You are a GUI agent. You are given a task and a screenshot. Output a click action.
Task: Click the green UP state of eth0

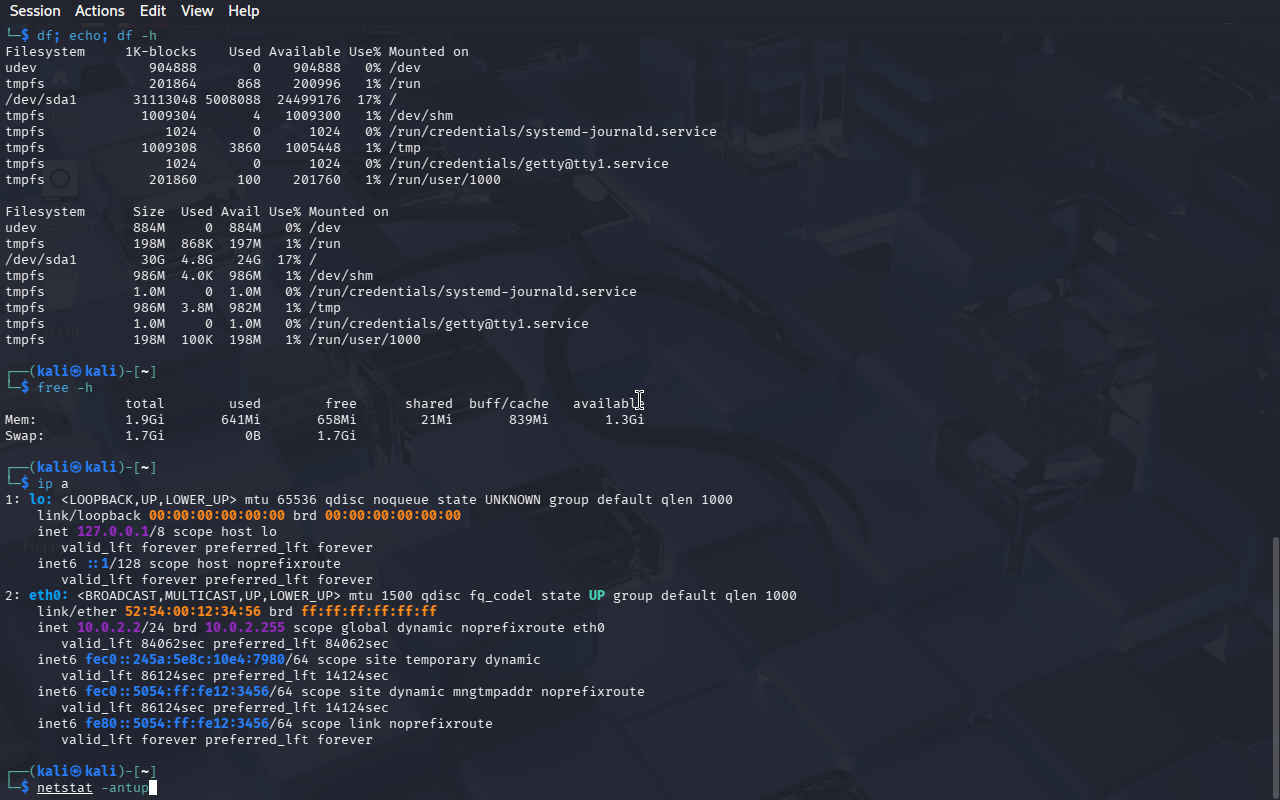pos(596,596)
